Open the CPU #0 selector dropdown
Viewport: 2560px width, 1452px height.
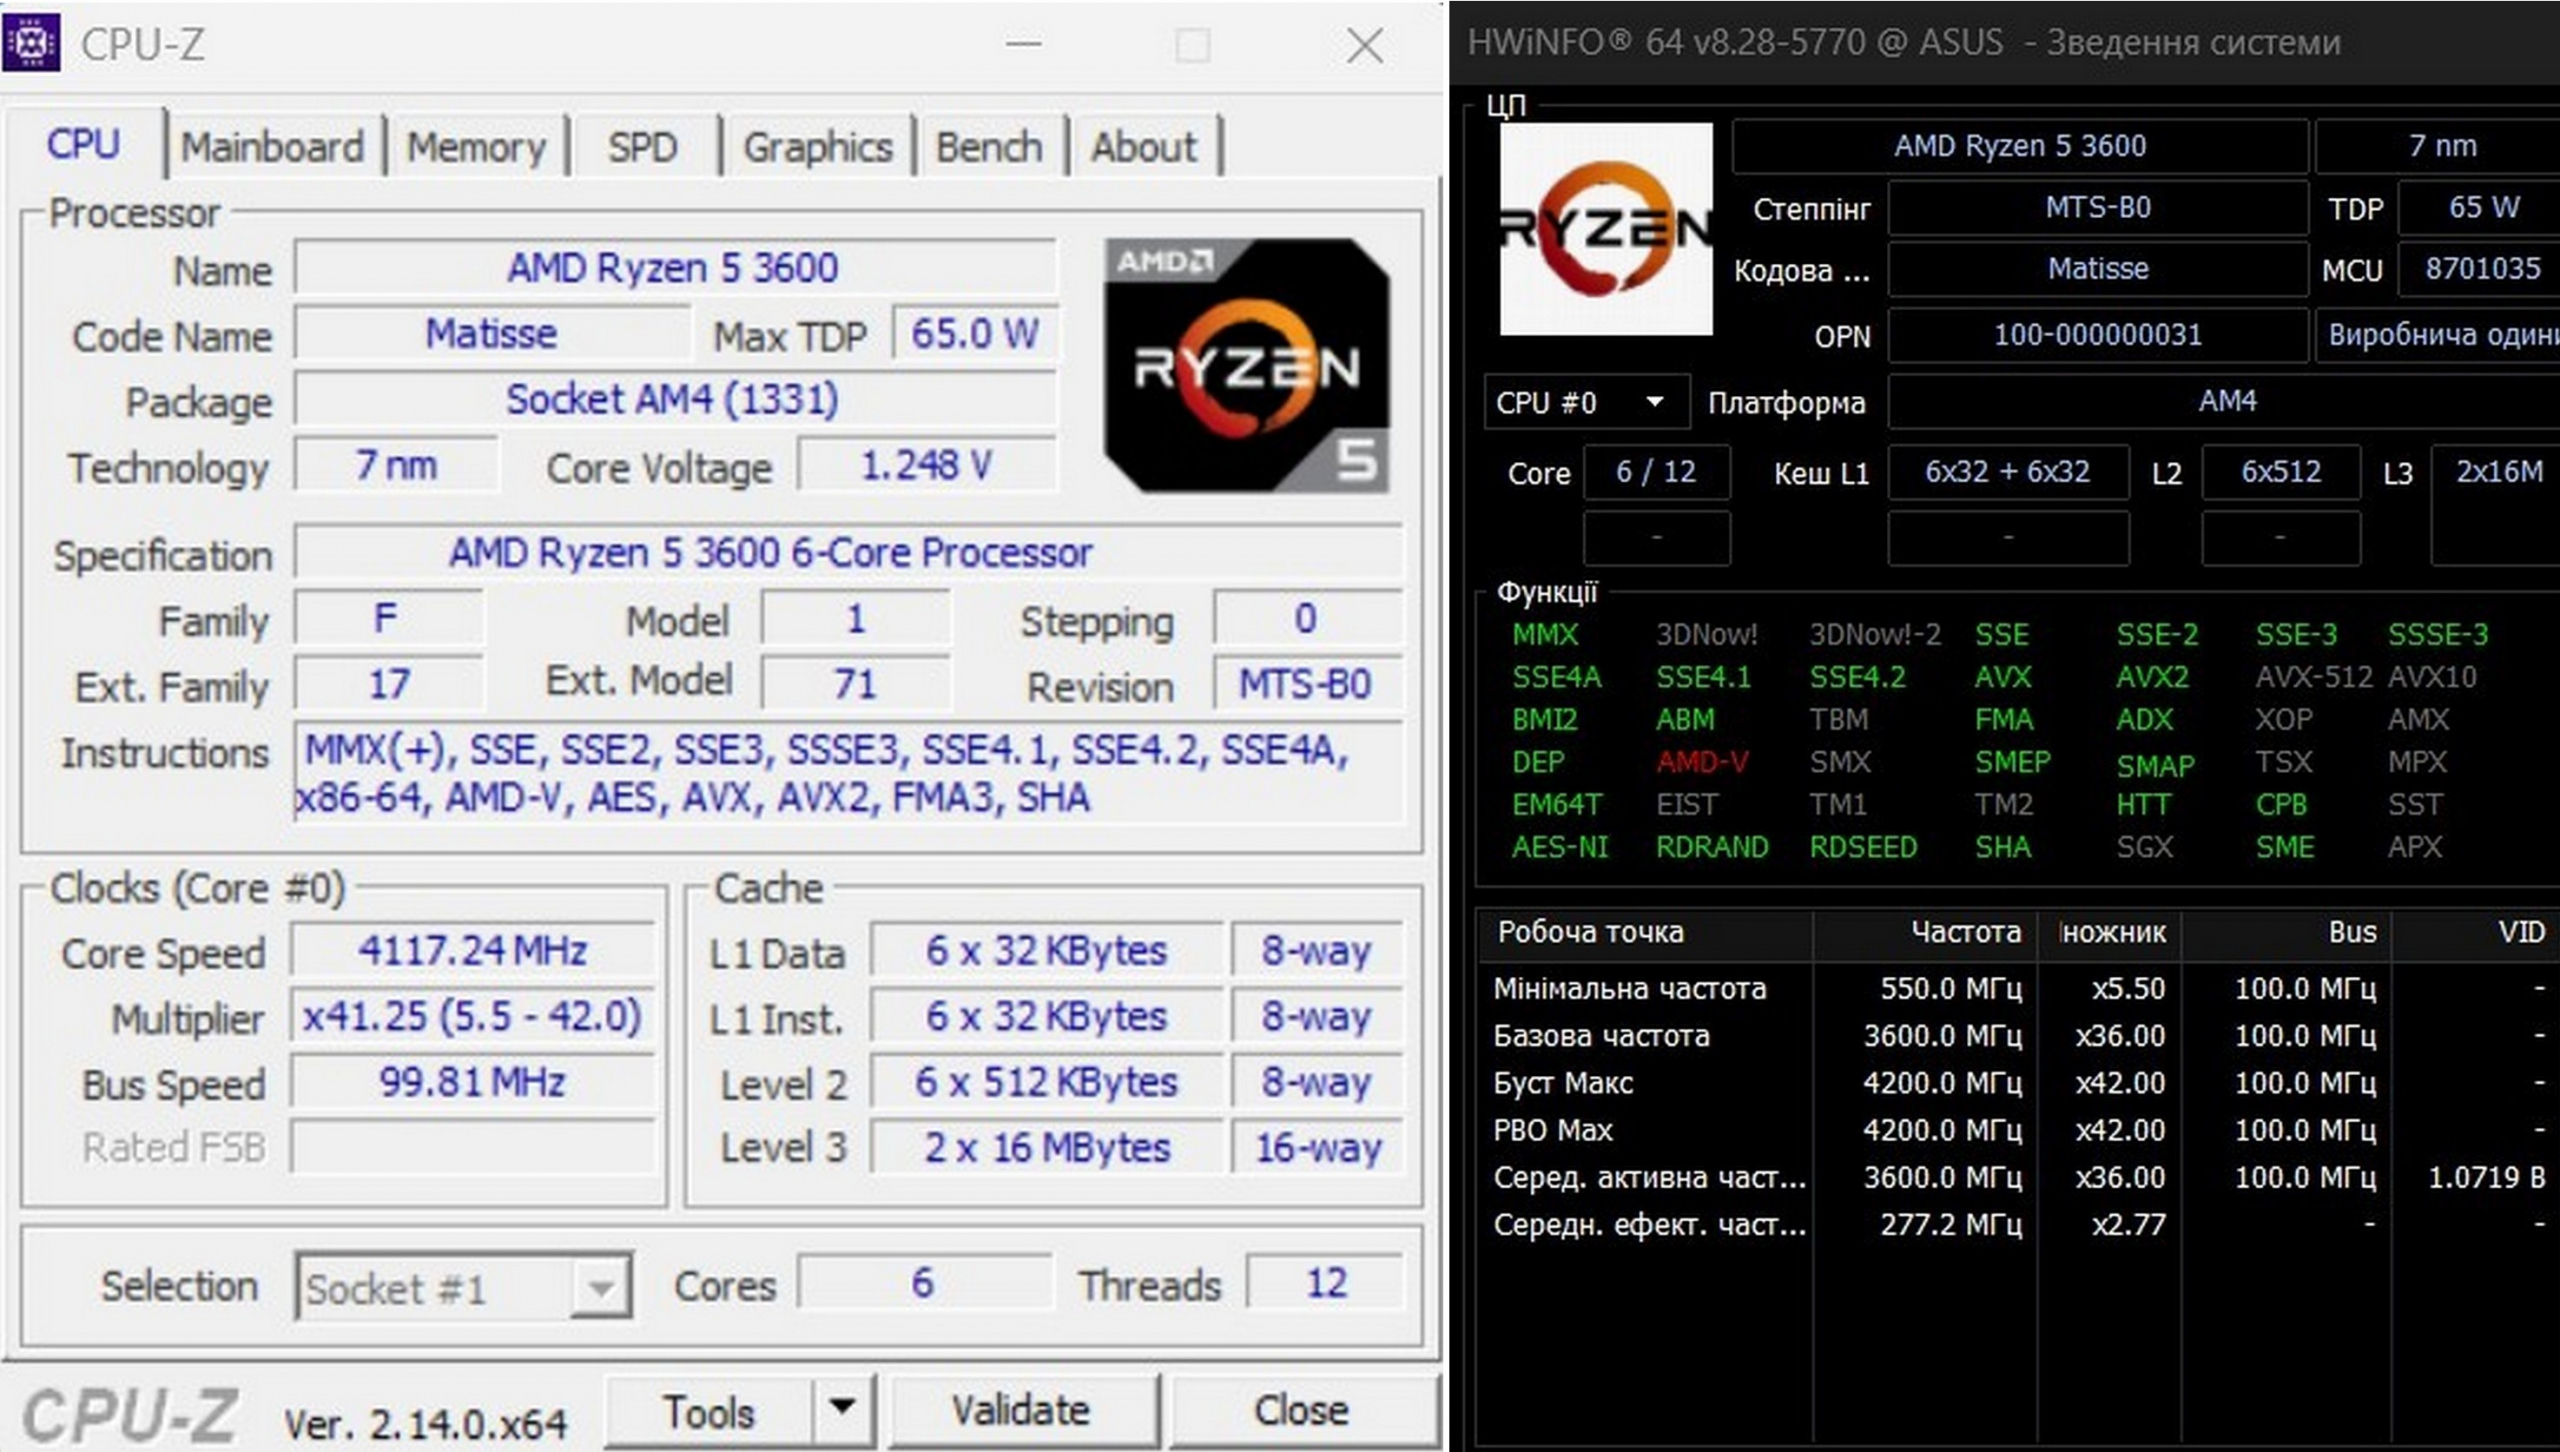(1655, 402)
